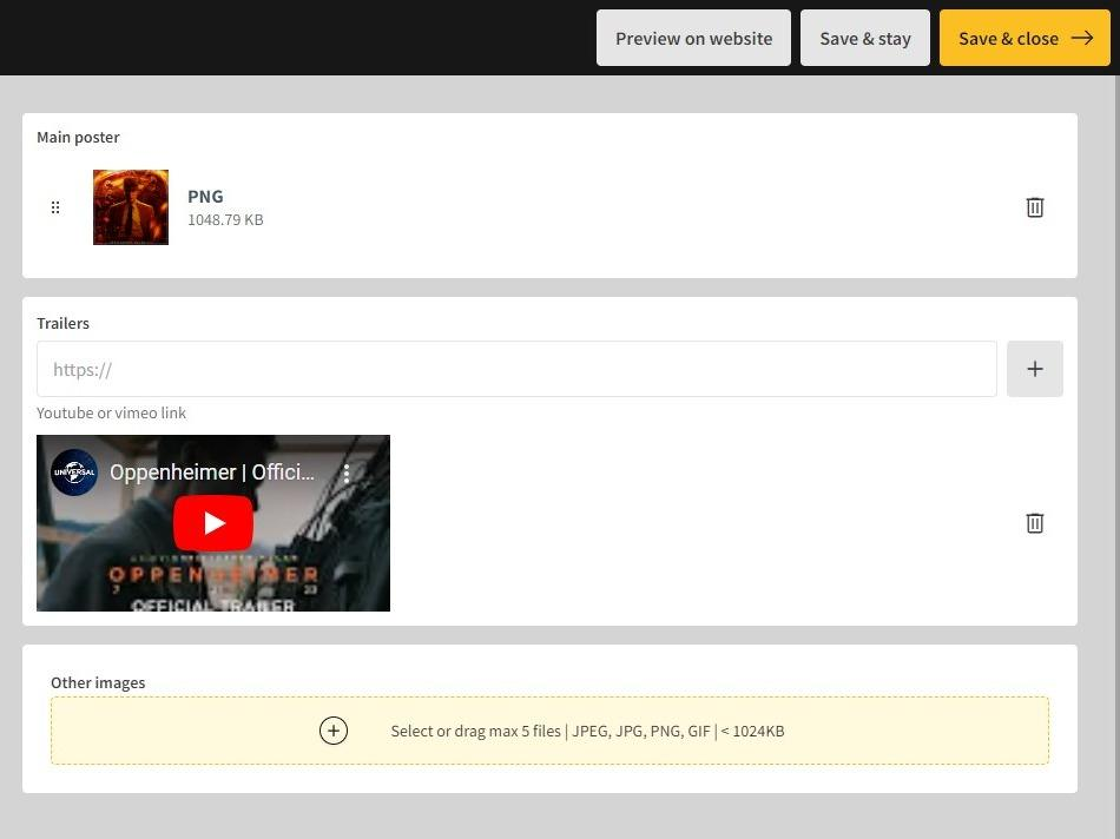Click the Preview on website button
The height and width of the screenshot is (839, 1120).
[693, 38]
